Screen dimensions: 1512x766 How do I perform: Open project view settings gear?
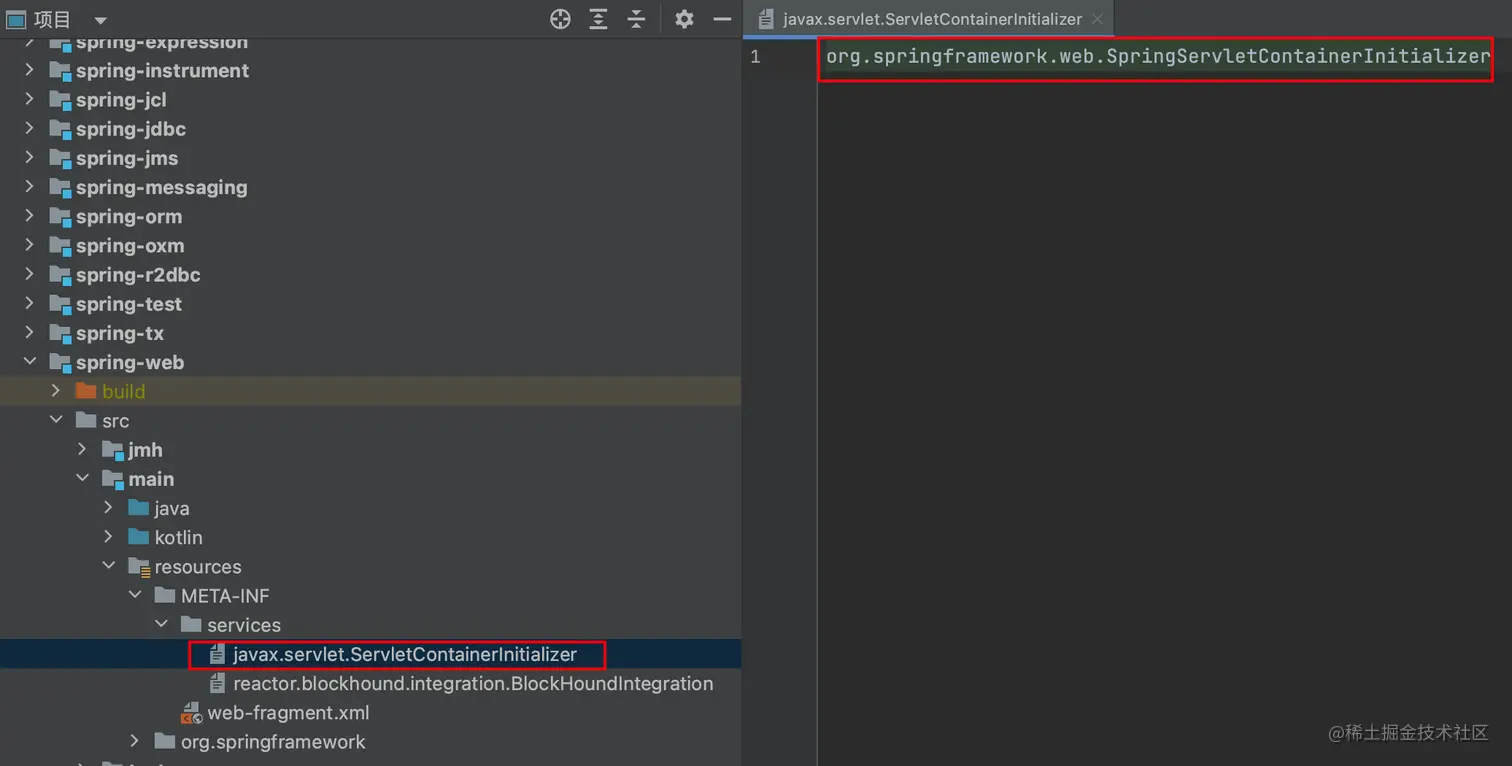[x=684, y=19]
